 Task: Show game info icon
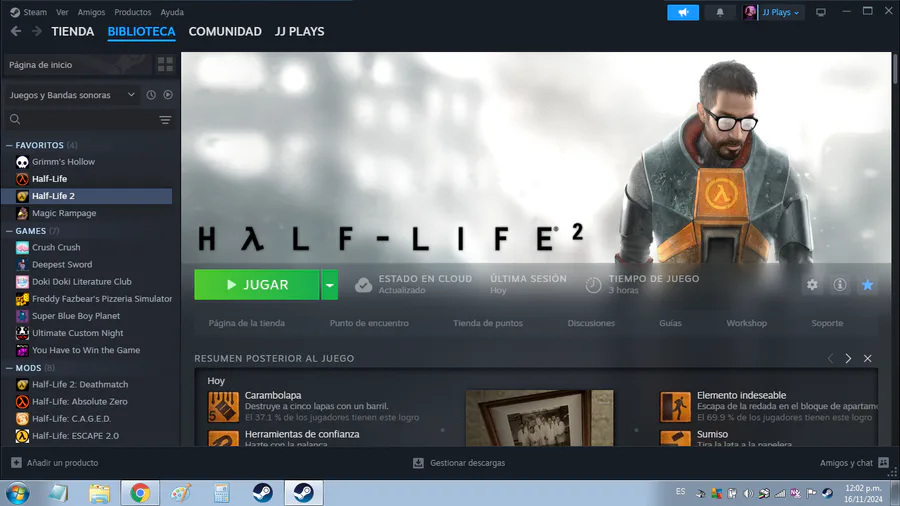(840, 285)
